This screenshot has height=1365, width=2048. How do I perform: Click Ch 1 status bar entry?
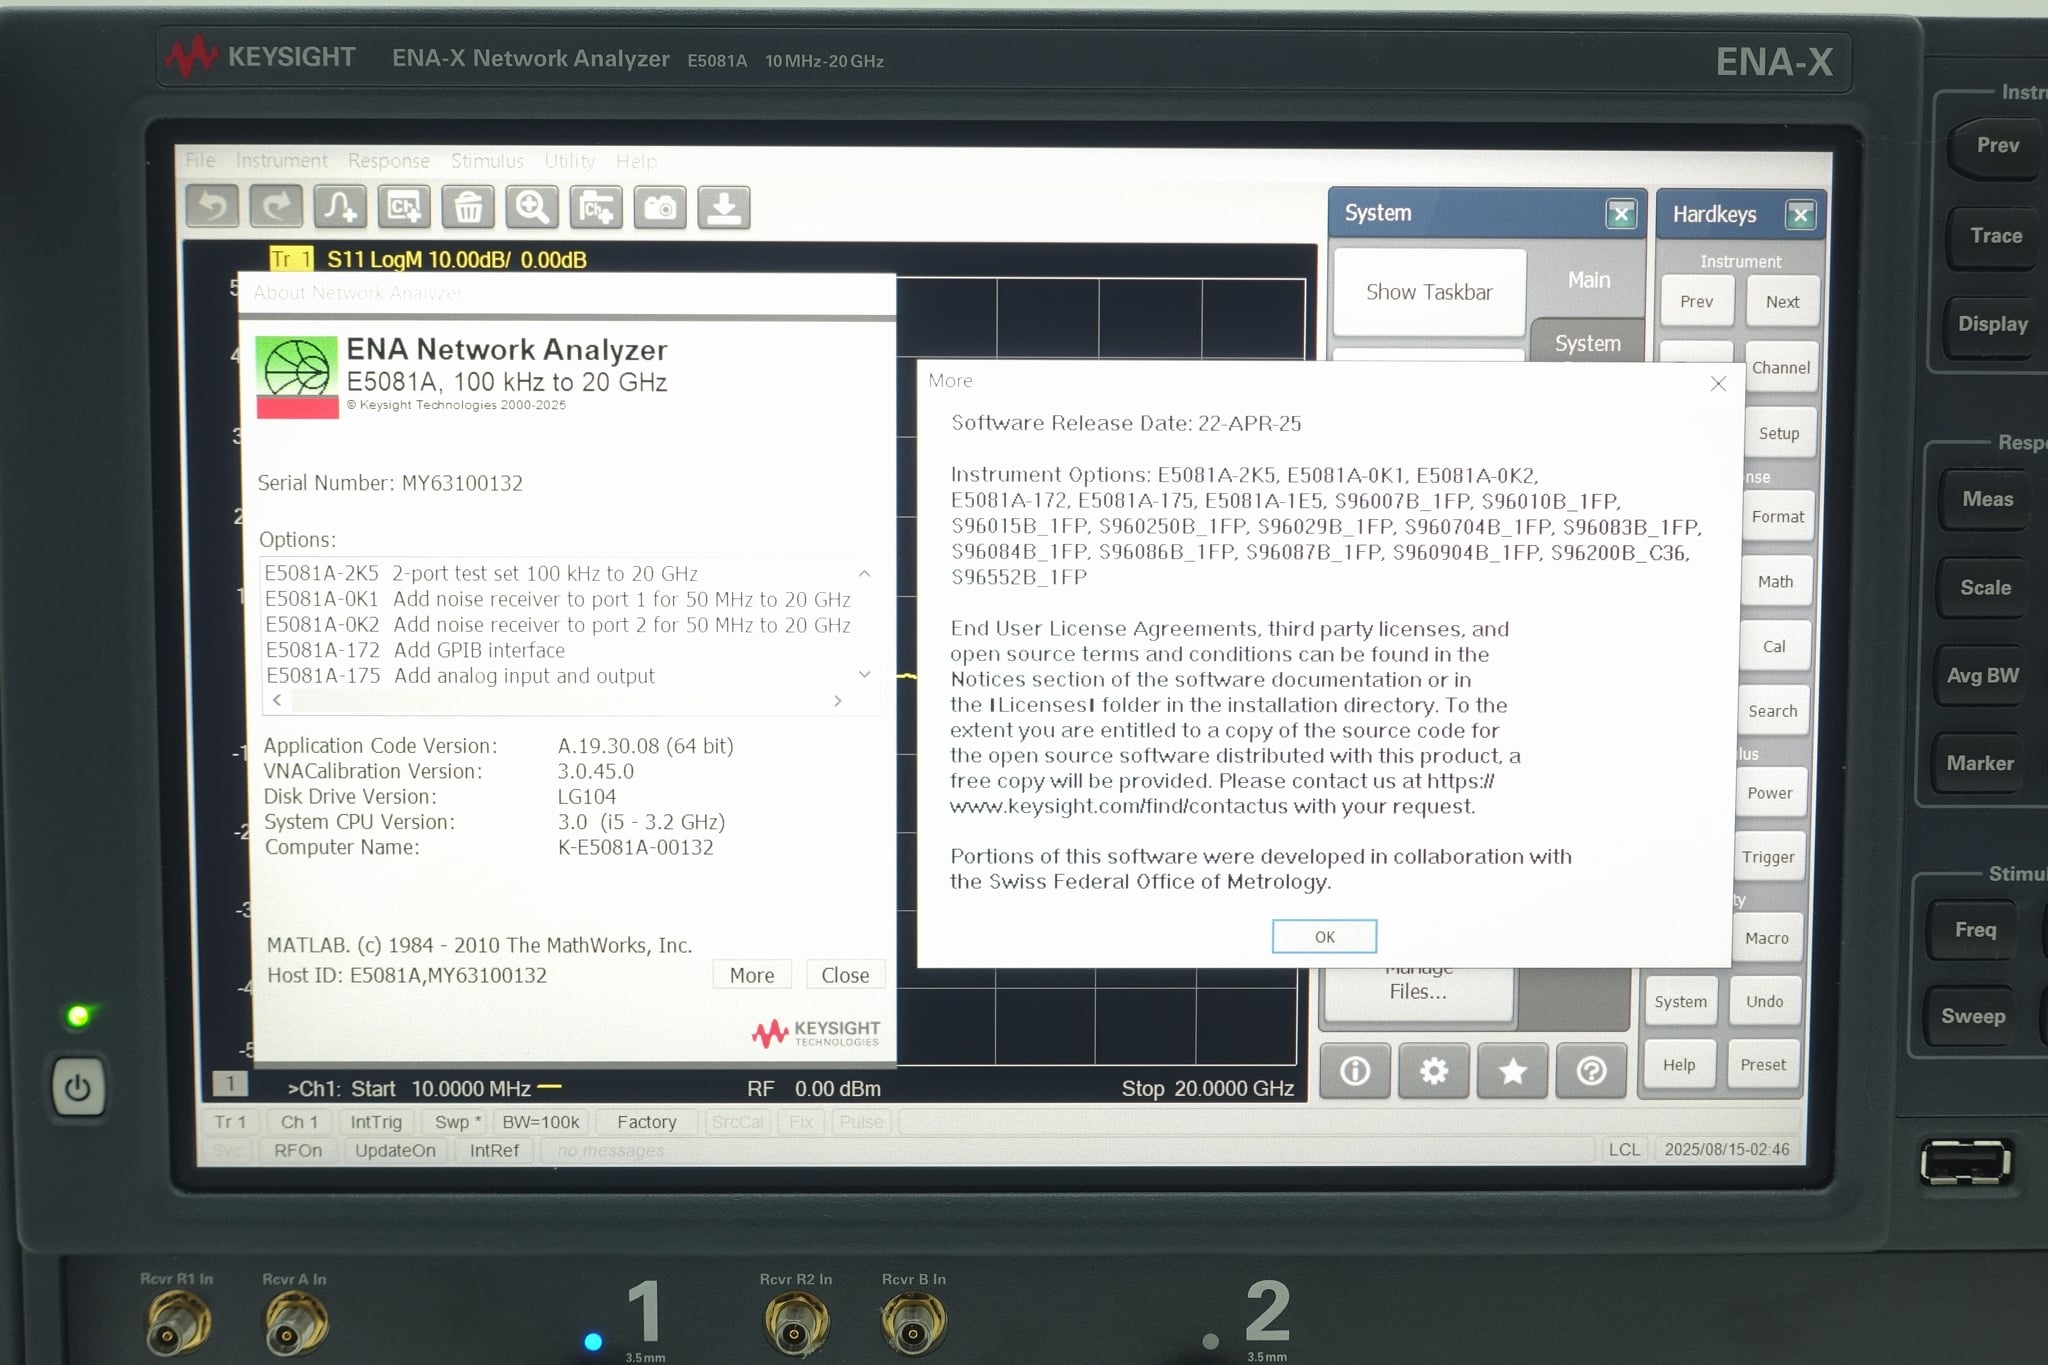299,1122
